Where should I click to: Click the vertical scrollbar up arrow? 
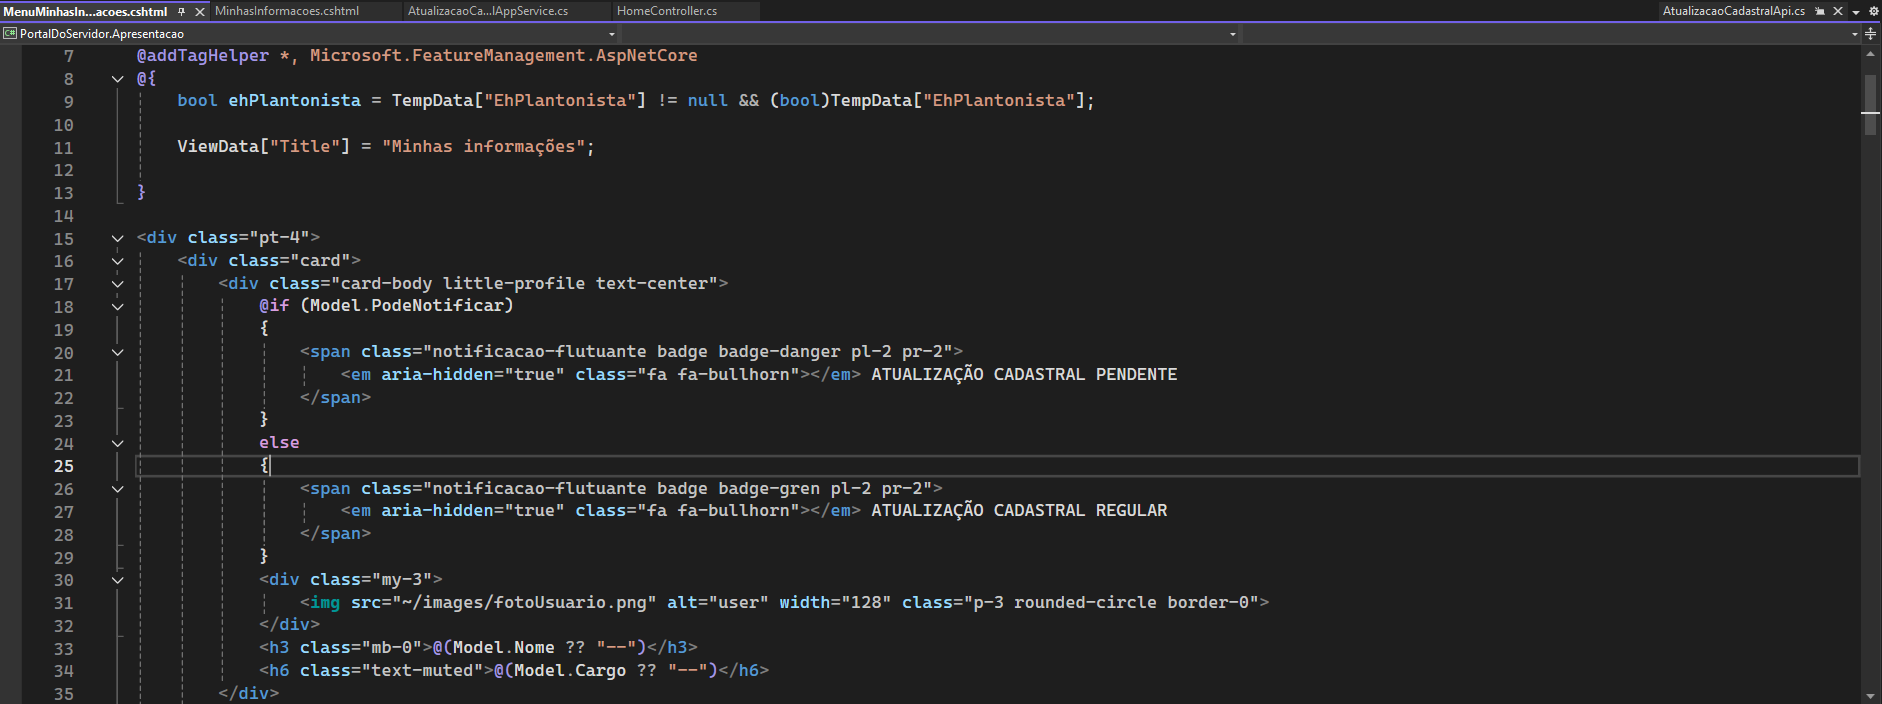point(1870,54)
